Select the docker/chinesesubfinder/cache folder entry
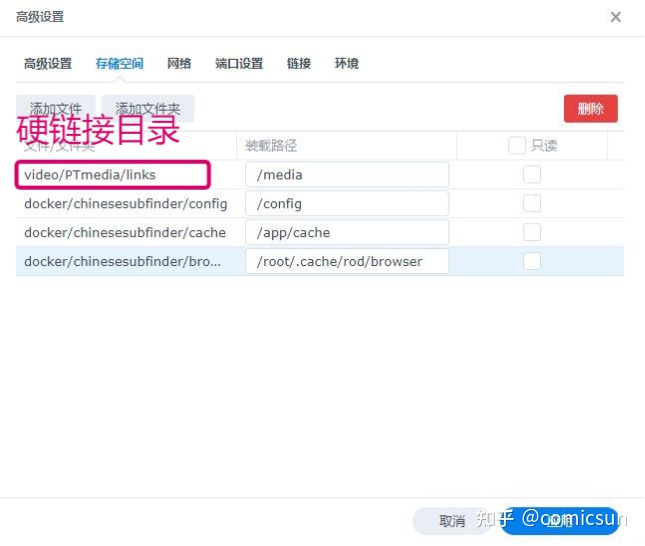The height and width of the screenshot is (546, 645). [x=125, y=232]
